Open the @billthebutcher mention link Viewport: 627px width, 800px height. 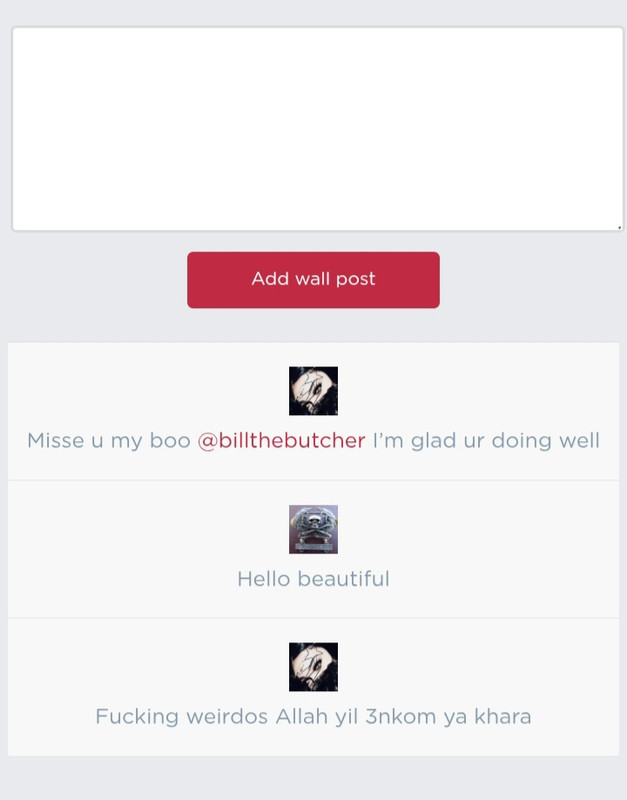[281, 441]
